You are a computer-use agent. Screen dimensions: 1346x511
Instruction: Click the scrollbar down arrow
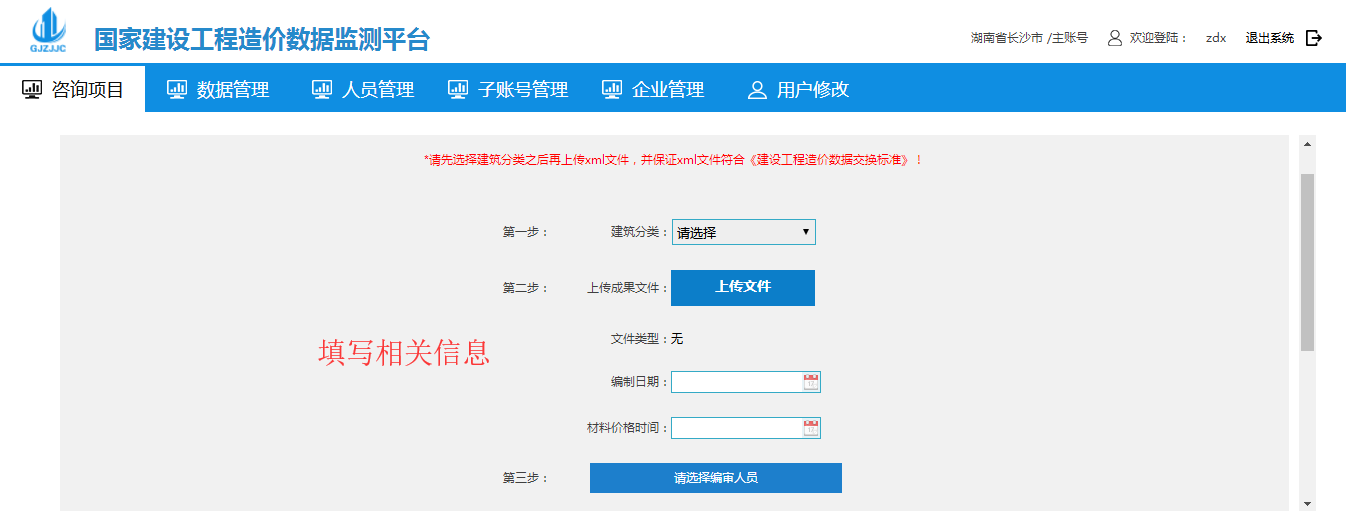click(x=1307, y=502)
